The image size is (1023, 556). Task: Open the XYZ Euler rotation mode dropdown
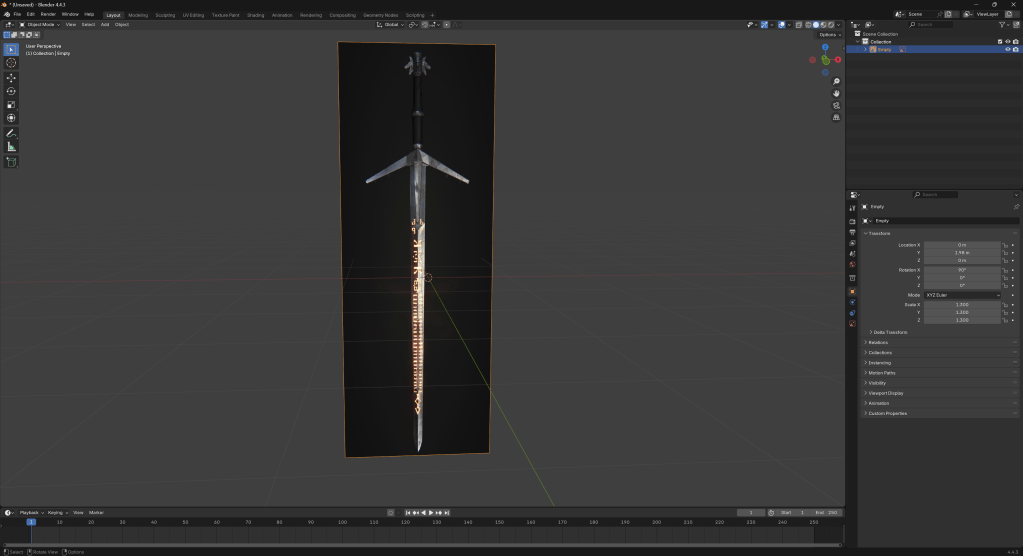point(962,295)
